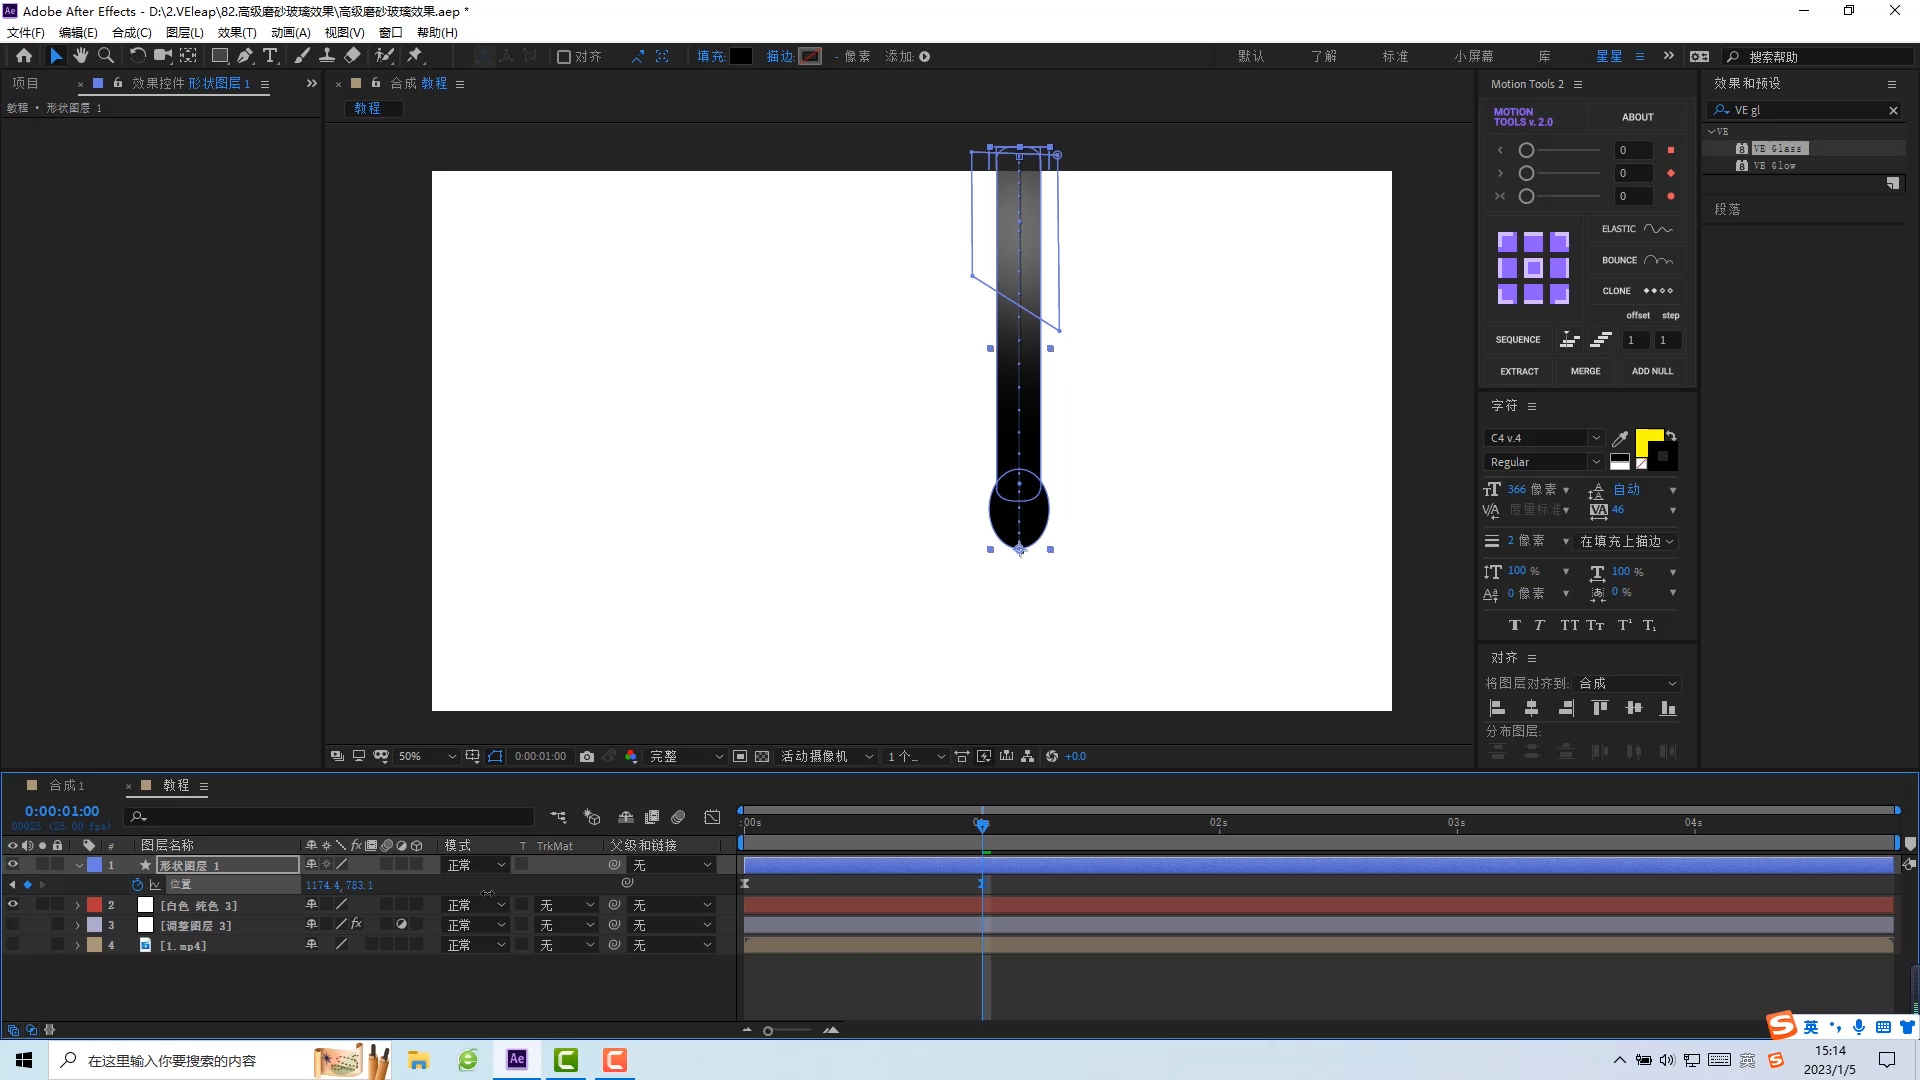This screenshot has height=1080, width=1920.
Task: Select the shape tool in toolbar
Action: click(x=220, y=55)
